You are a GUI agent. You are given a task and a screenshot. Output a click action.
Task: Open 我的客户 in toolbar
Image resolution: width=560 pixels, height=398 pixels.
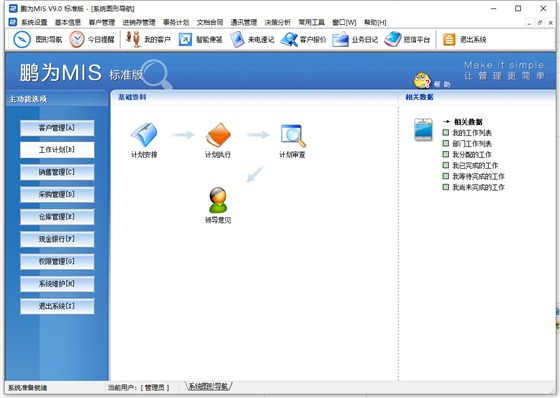pos(148,39)
